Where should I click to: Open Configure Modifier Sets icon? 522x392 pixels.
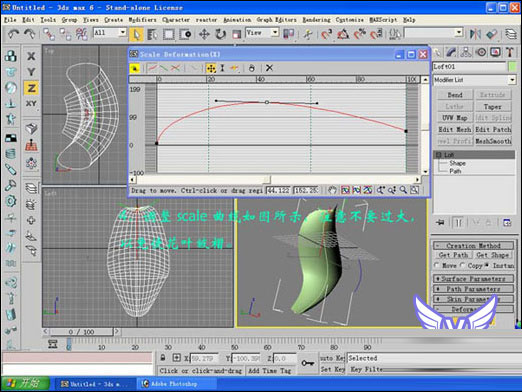click(507, 222)
